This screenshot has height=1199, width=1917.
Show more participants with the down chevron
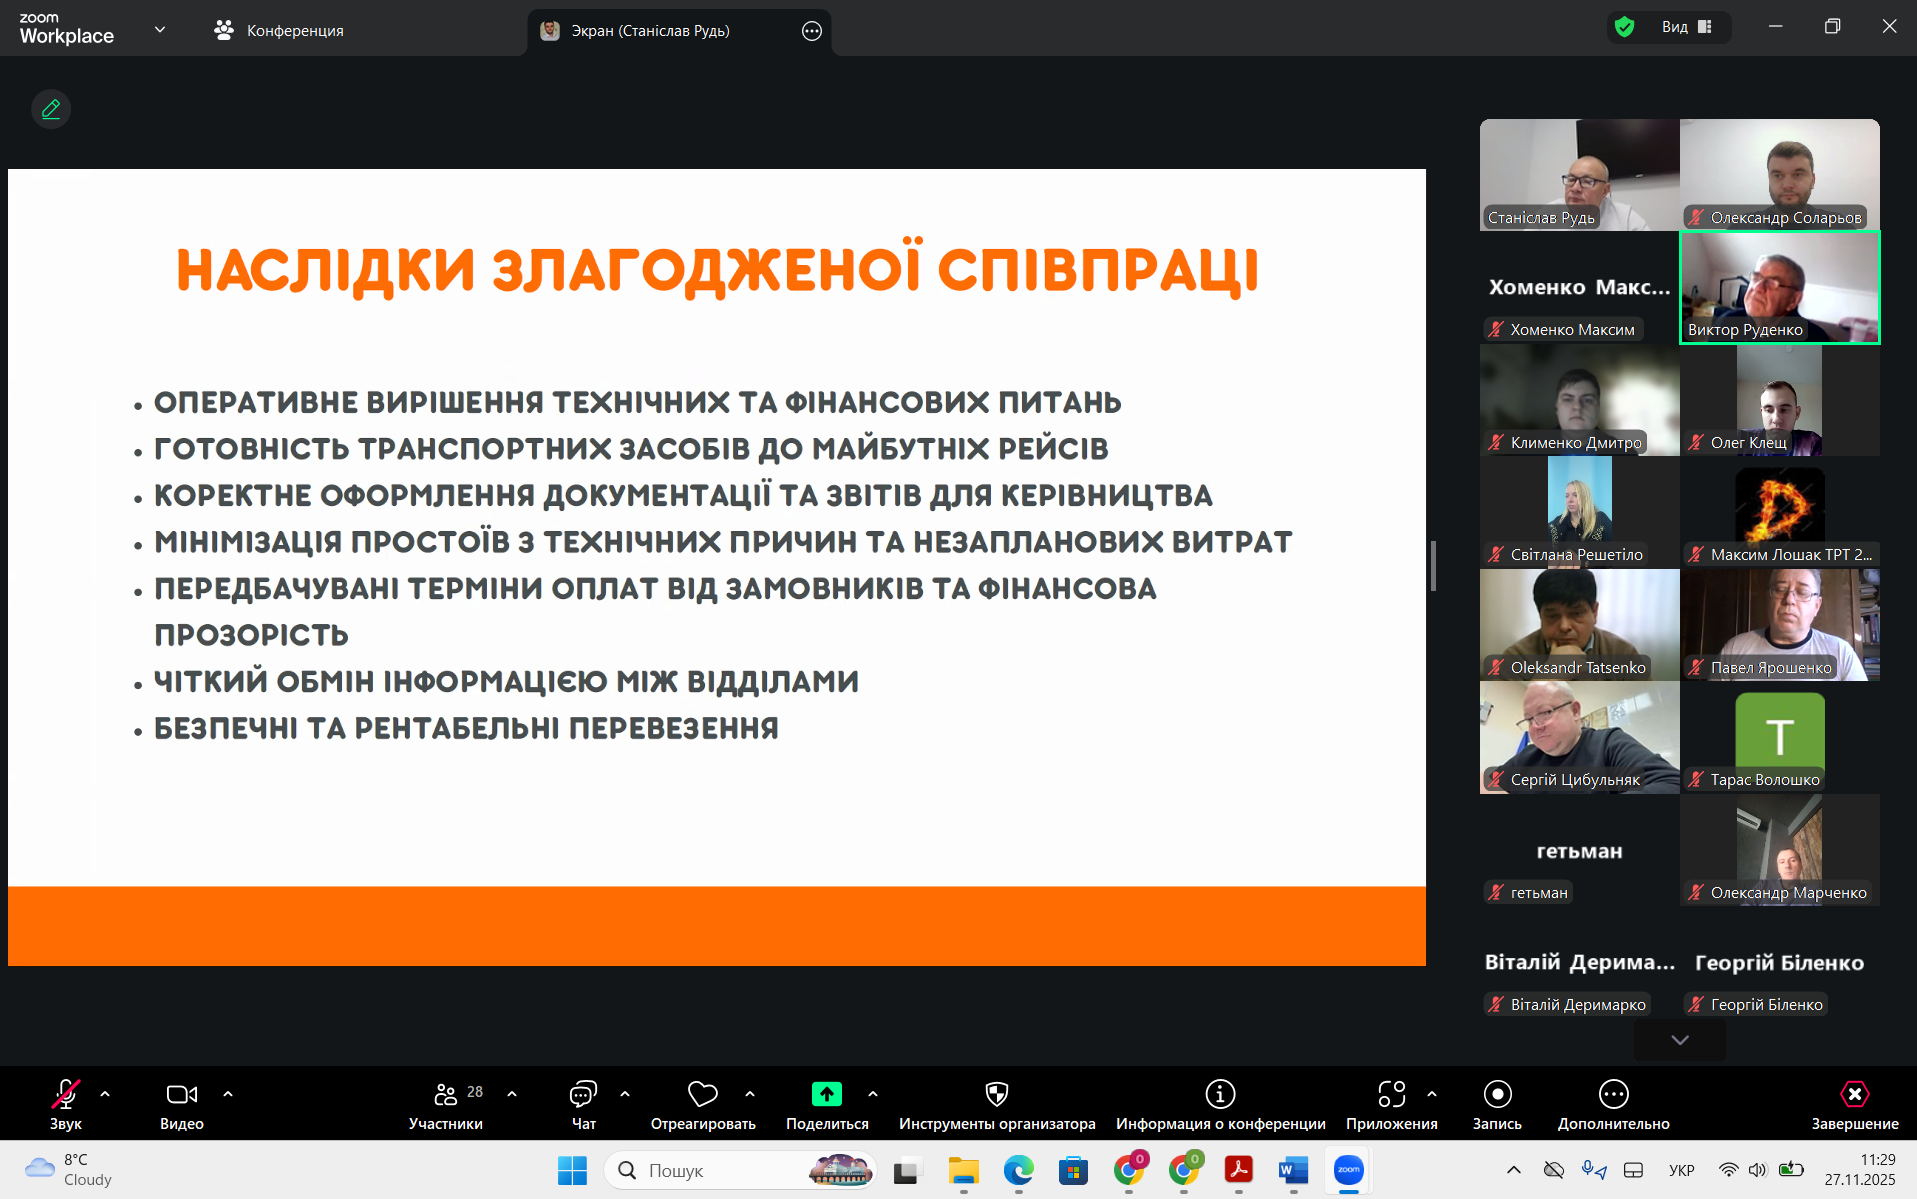pyautogui.click(x=1680, y=1040)
